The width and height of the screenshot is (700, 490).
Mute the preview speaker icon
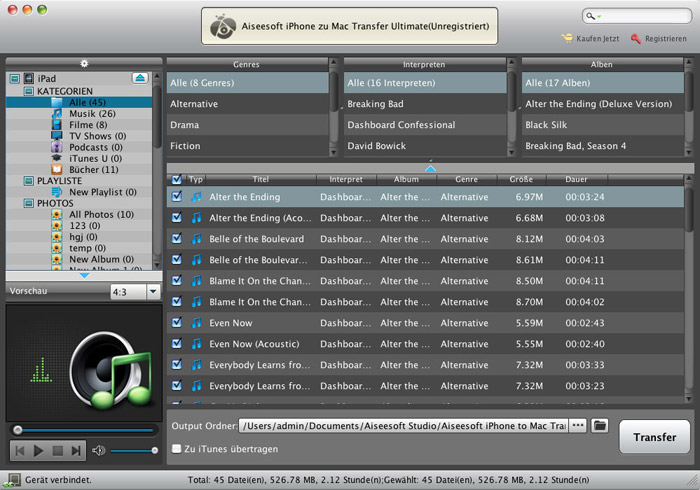(x=98, y=451)
